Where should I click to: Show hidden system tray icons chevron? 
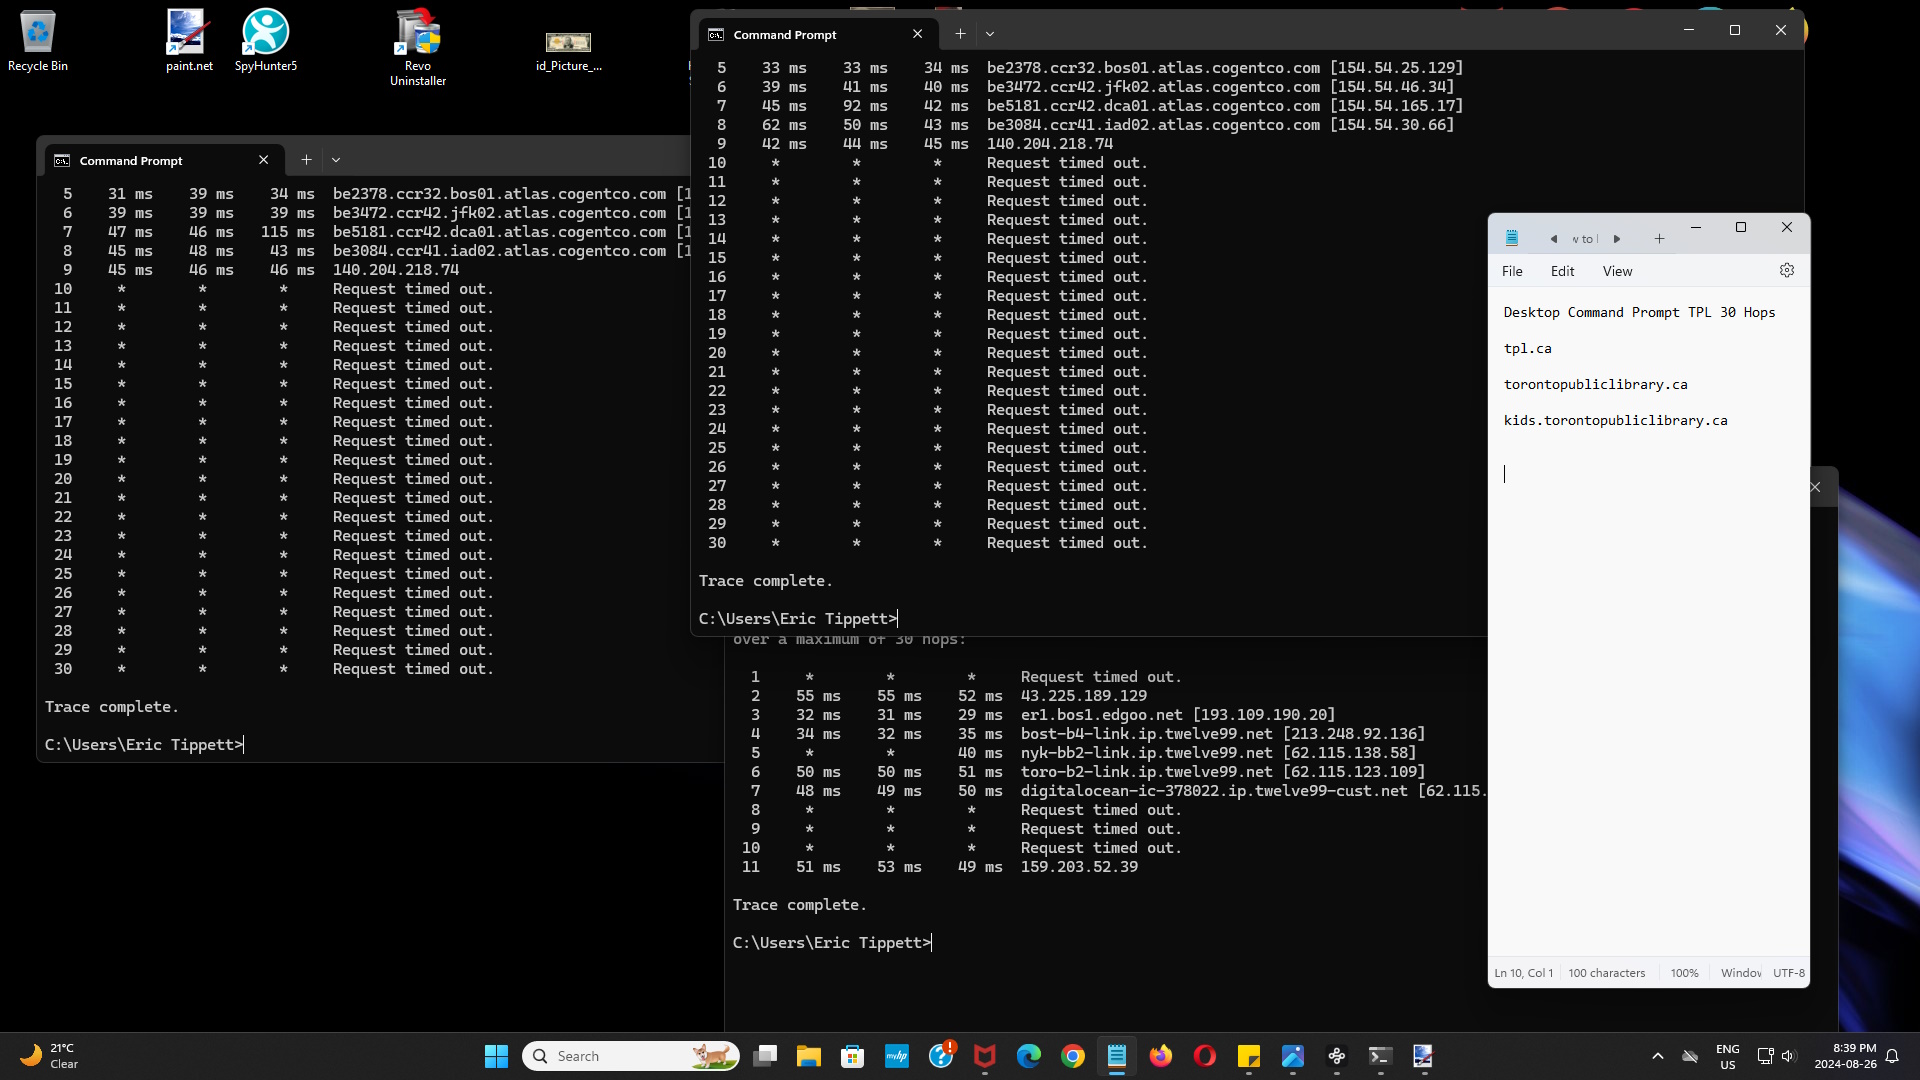coord(1657,1056)
